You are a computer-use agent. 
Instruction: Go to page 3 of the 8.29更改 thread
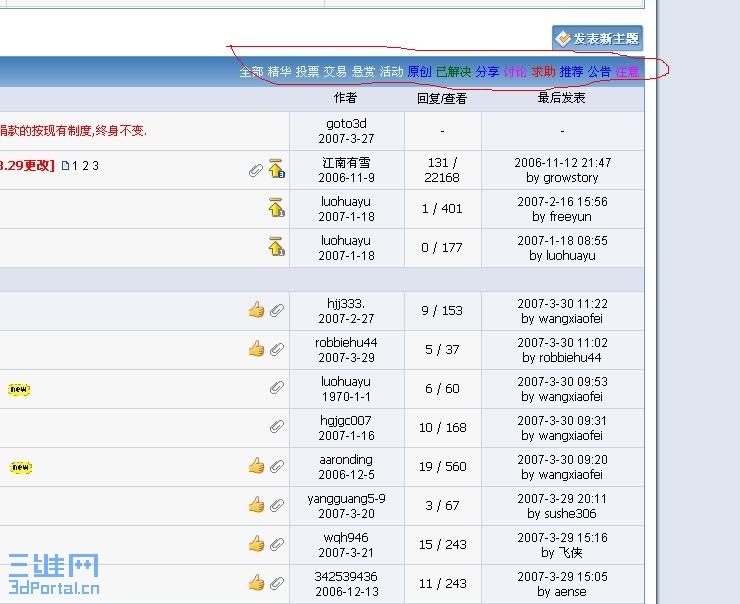96,166
